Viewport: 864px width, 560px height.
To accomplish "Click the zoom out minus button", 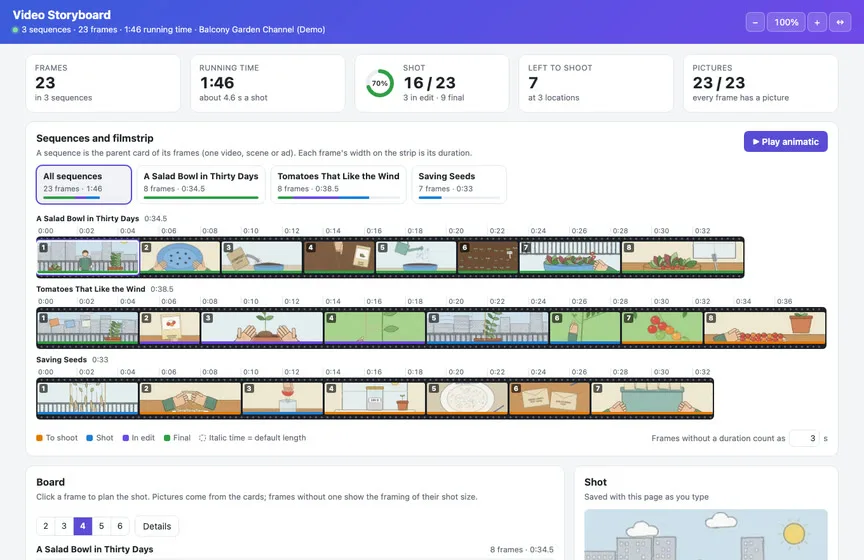I will 755,22.
